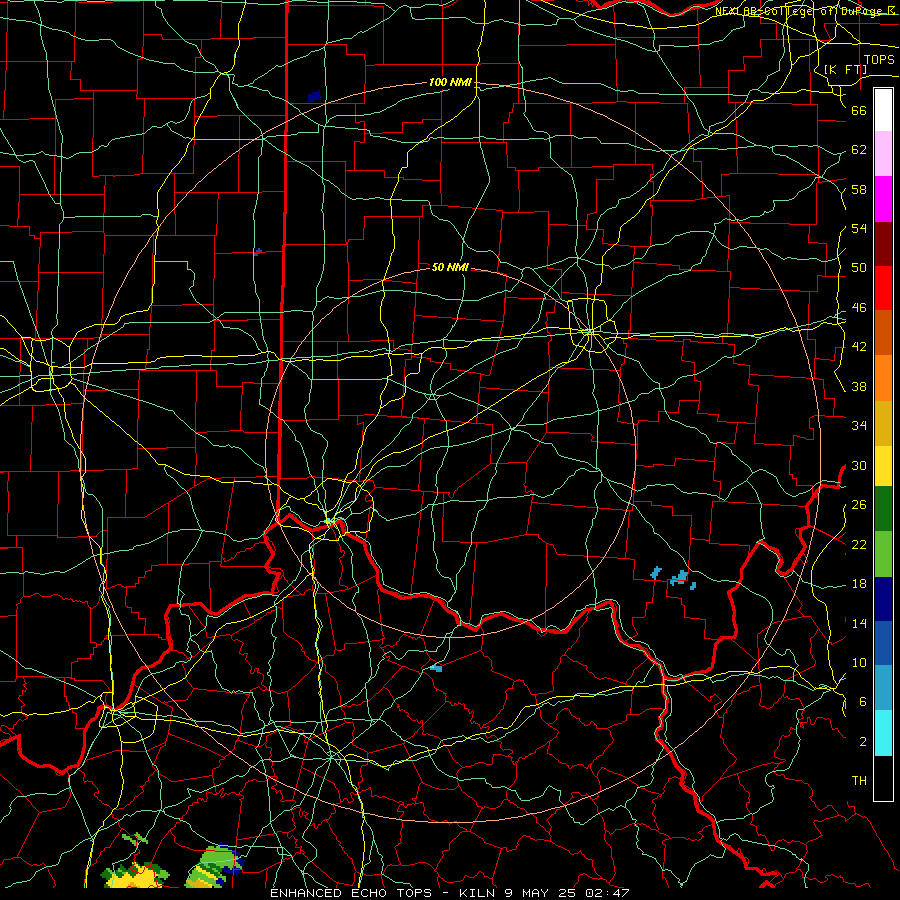This screenshot has height=900, width=900.
Task: Click the '50 NMI' range ring label
Action: point(450,267)
